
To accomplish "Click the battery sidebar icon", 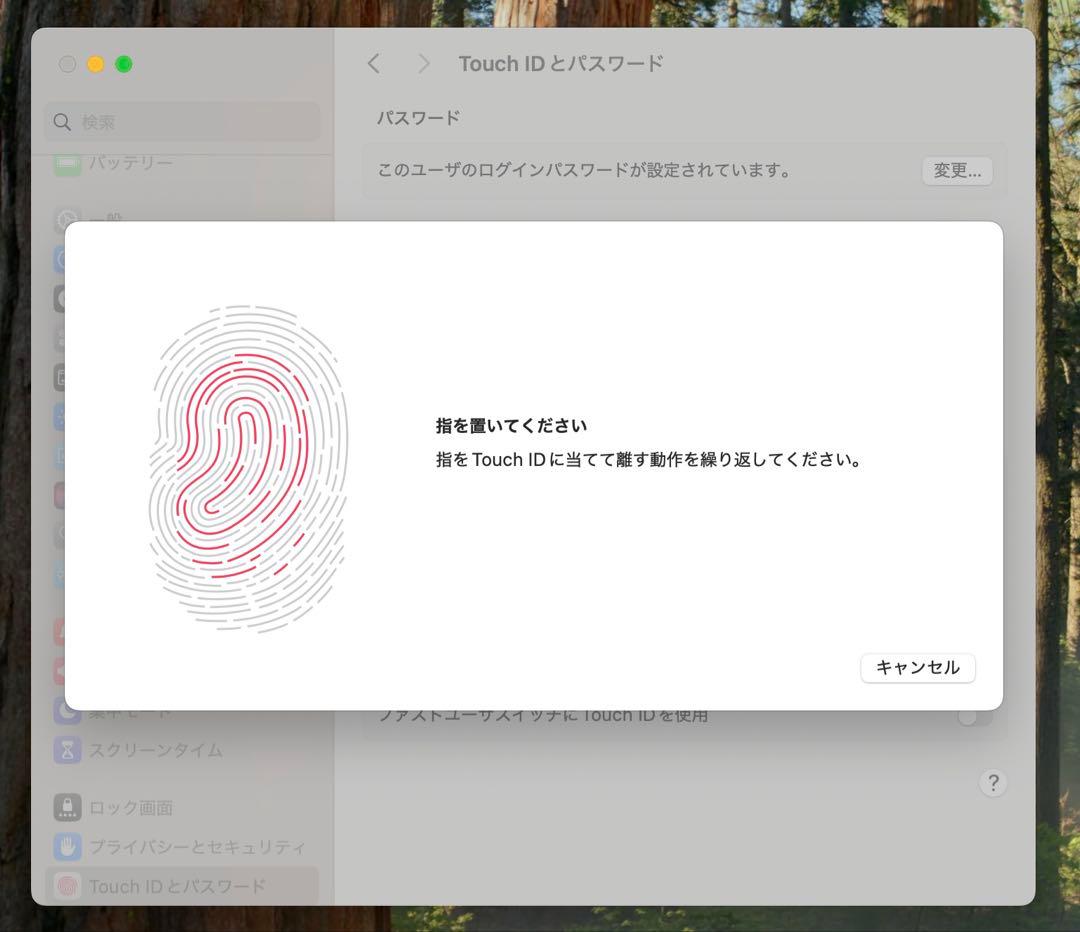I will (68, 165).
